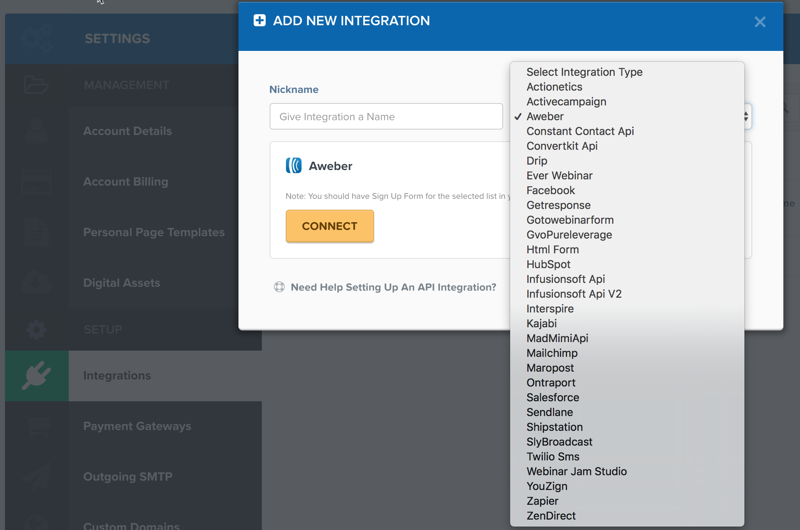Click the Digital Assets cloud icon
The height and width of the screenshot is (530, 800).
tap(37, 283)
